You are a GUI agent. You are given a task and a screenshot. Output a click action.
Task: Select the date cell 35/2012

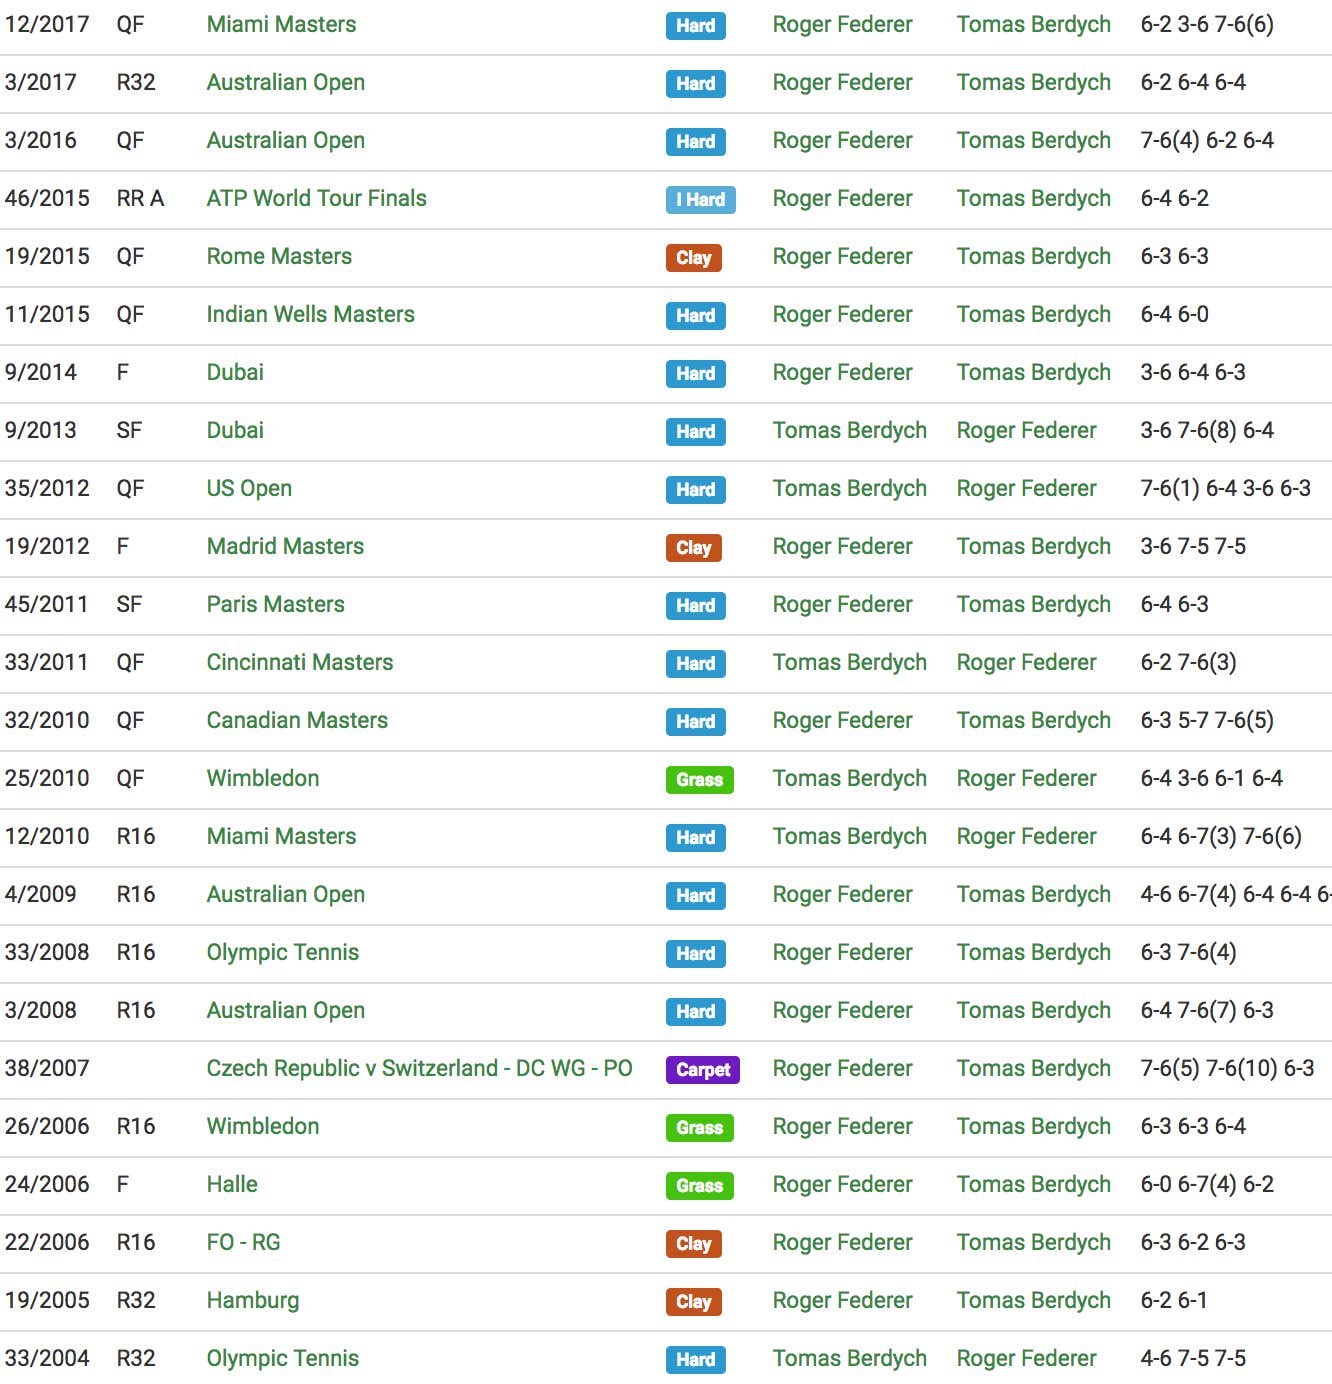coord(47,488)
